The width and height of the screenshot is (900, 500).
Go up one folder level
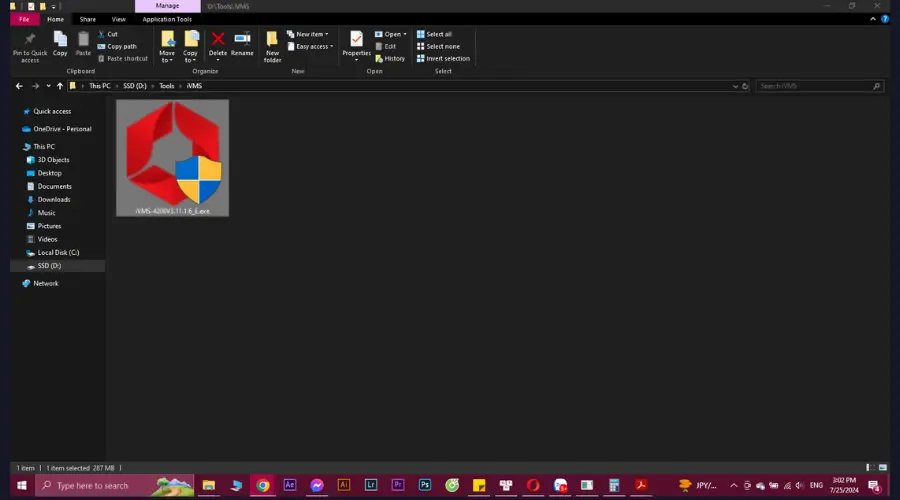coord(60,86)
